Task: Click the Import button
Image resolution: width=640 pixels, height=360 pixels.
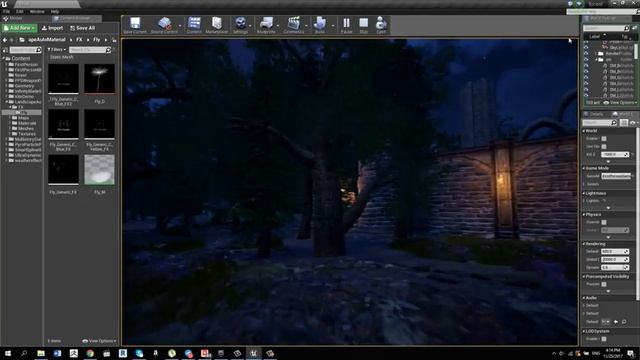Action: point(53,28)
